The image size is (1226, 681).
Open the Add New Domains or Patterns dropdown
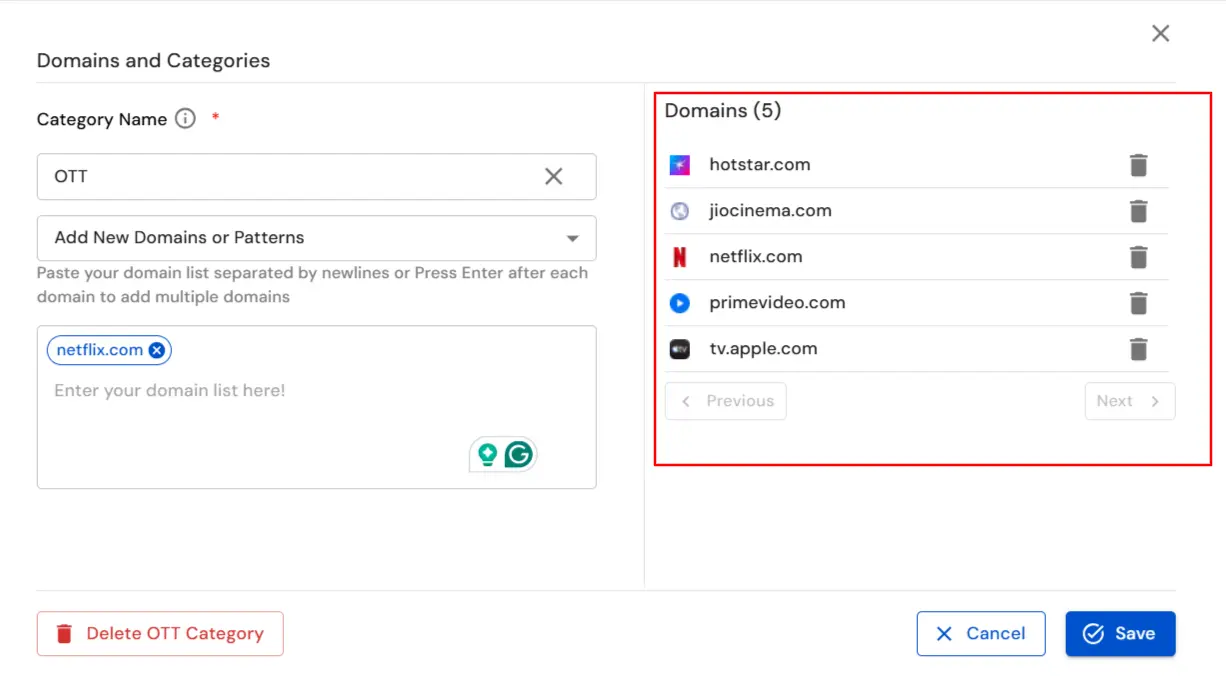click(316, 238)
